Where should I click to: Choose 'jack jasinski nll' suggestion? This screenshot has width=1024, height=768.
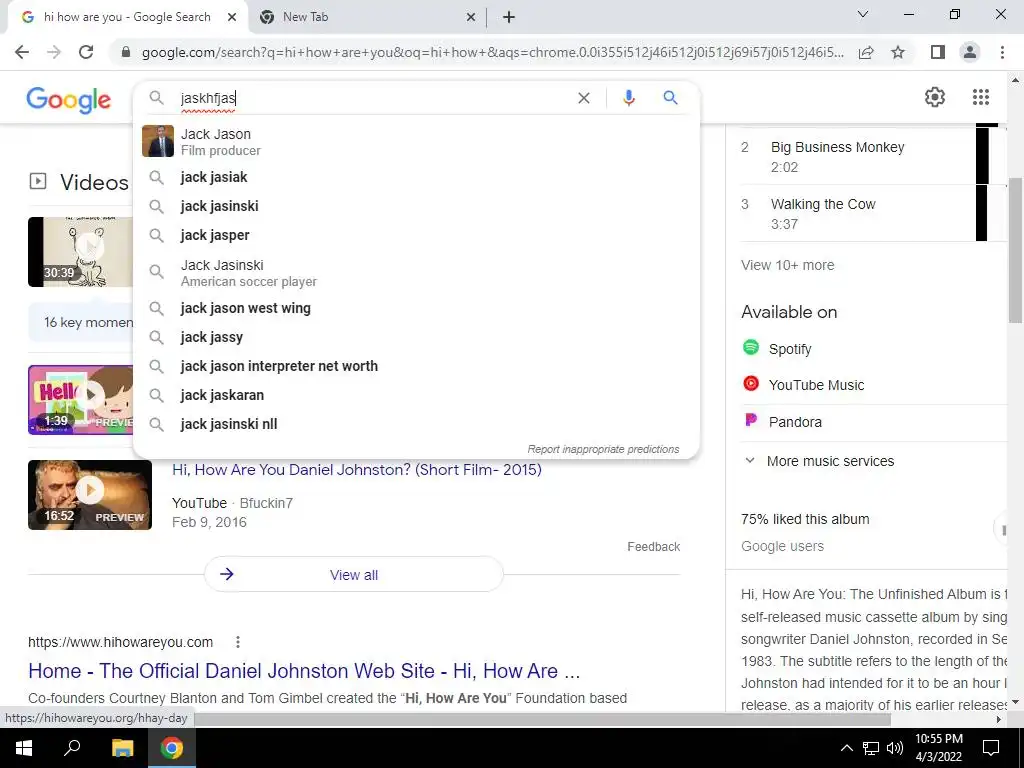click(416, 424)
